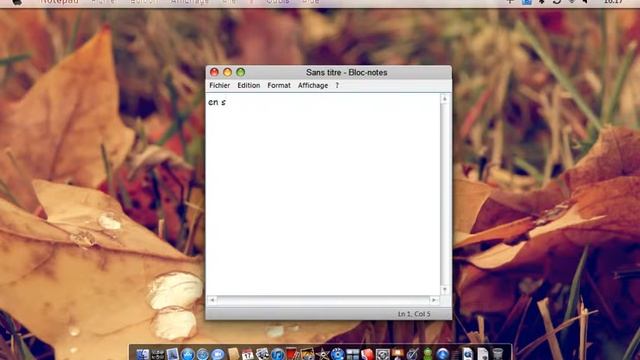The image size is (640, 360).
Task: Open the Apple menu in the menu bar
Action: [17, 2]
